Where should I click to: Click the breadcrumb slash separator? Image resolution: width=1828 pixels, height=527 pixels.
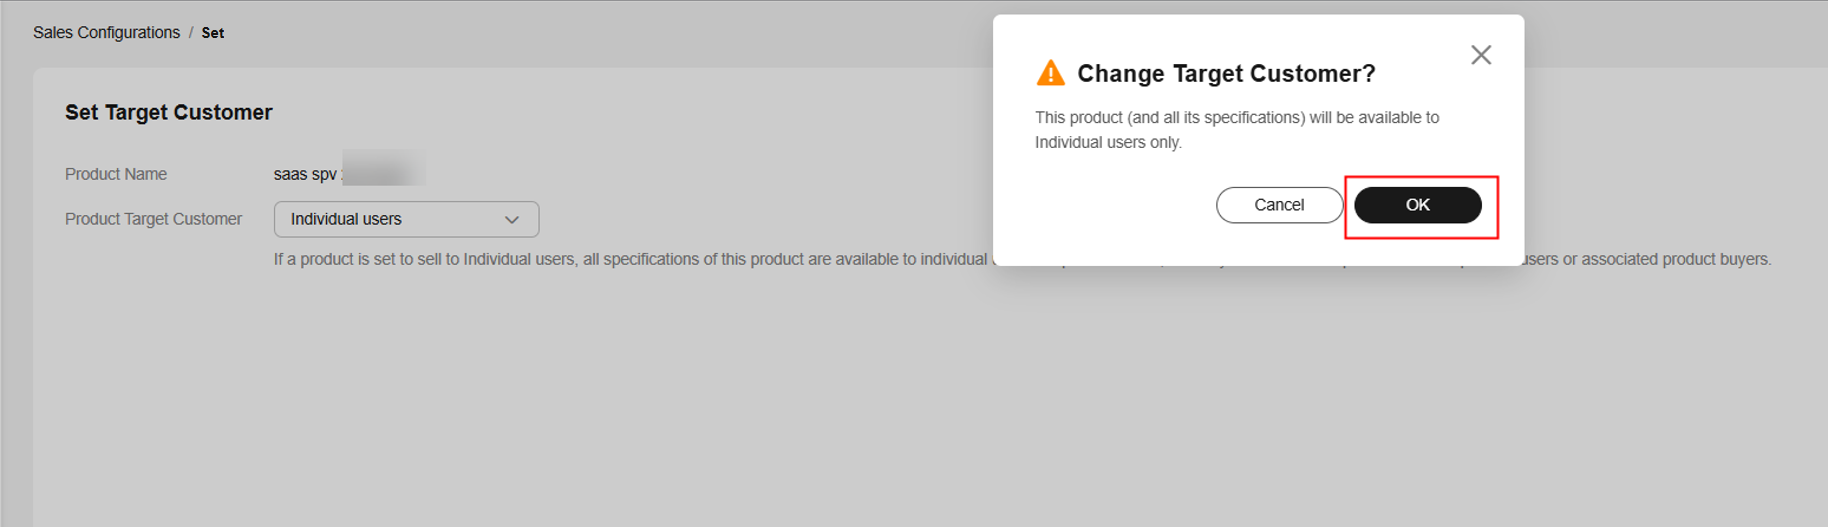pyautogui.click(x=191, y=33)
